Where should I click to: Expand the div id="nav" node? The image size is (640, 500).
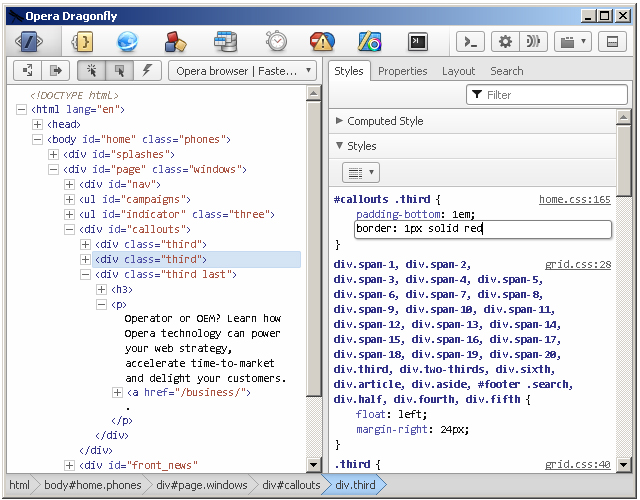point(69,184)
